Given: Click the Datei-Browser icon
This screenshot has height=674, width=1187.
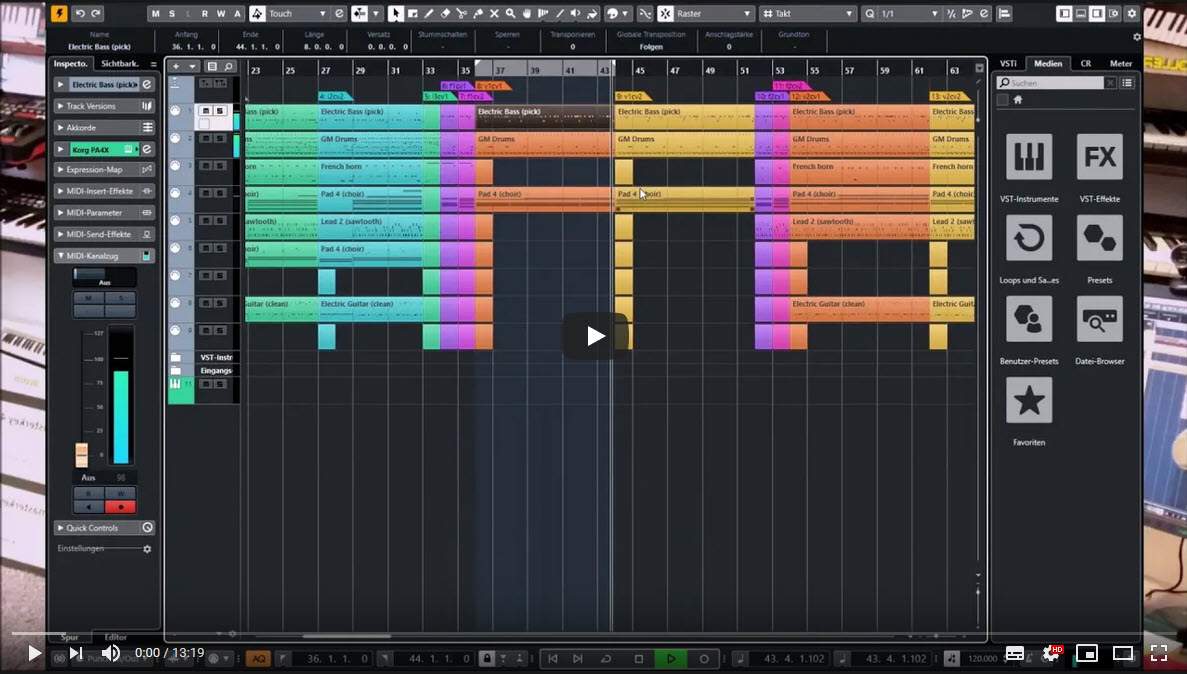Looking at the screenshot, I should 1099,320.
